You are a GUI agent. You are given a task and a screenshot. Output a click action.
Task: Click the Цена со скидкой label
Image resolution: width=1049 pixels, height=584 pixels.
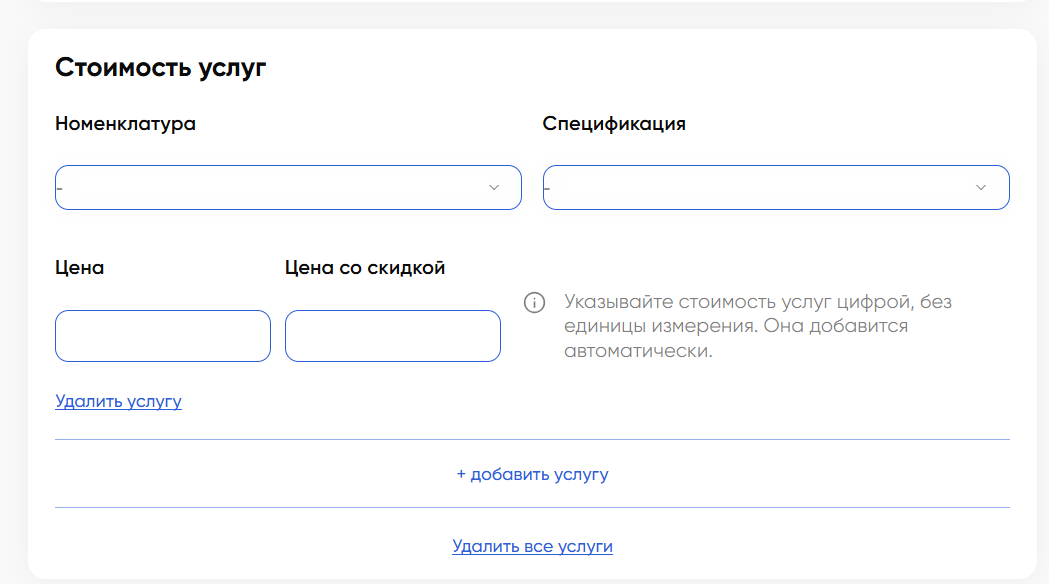pos(365,268)
